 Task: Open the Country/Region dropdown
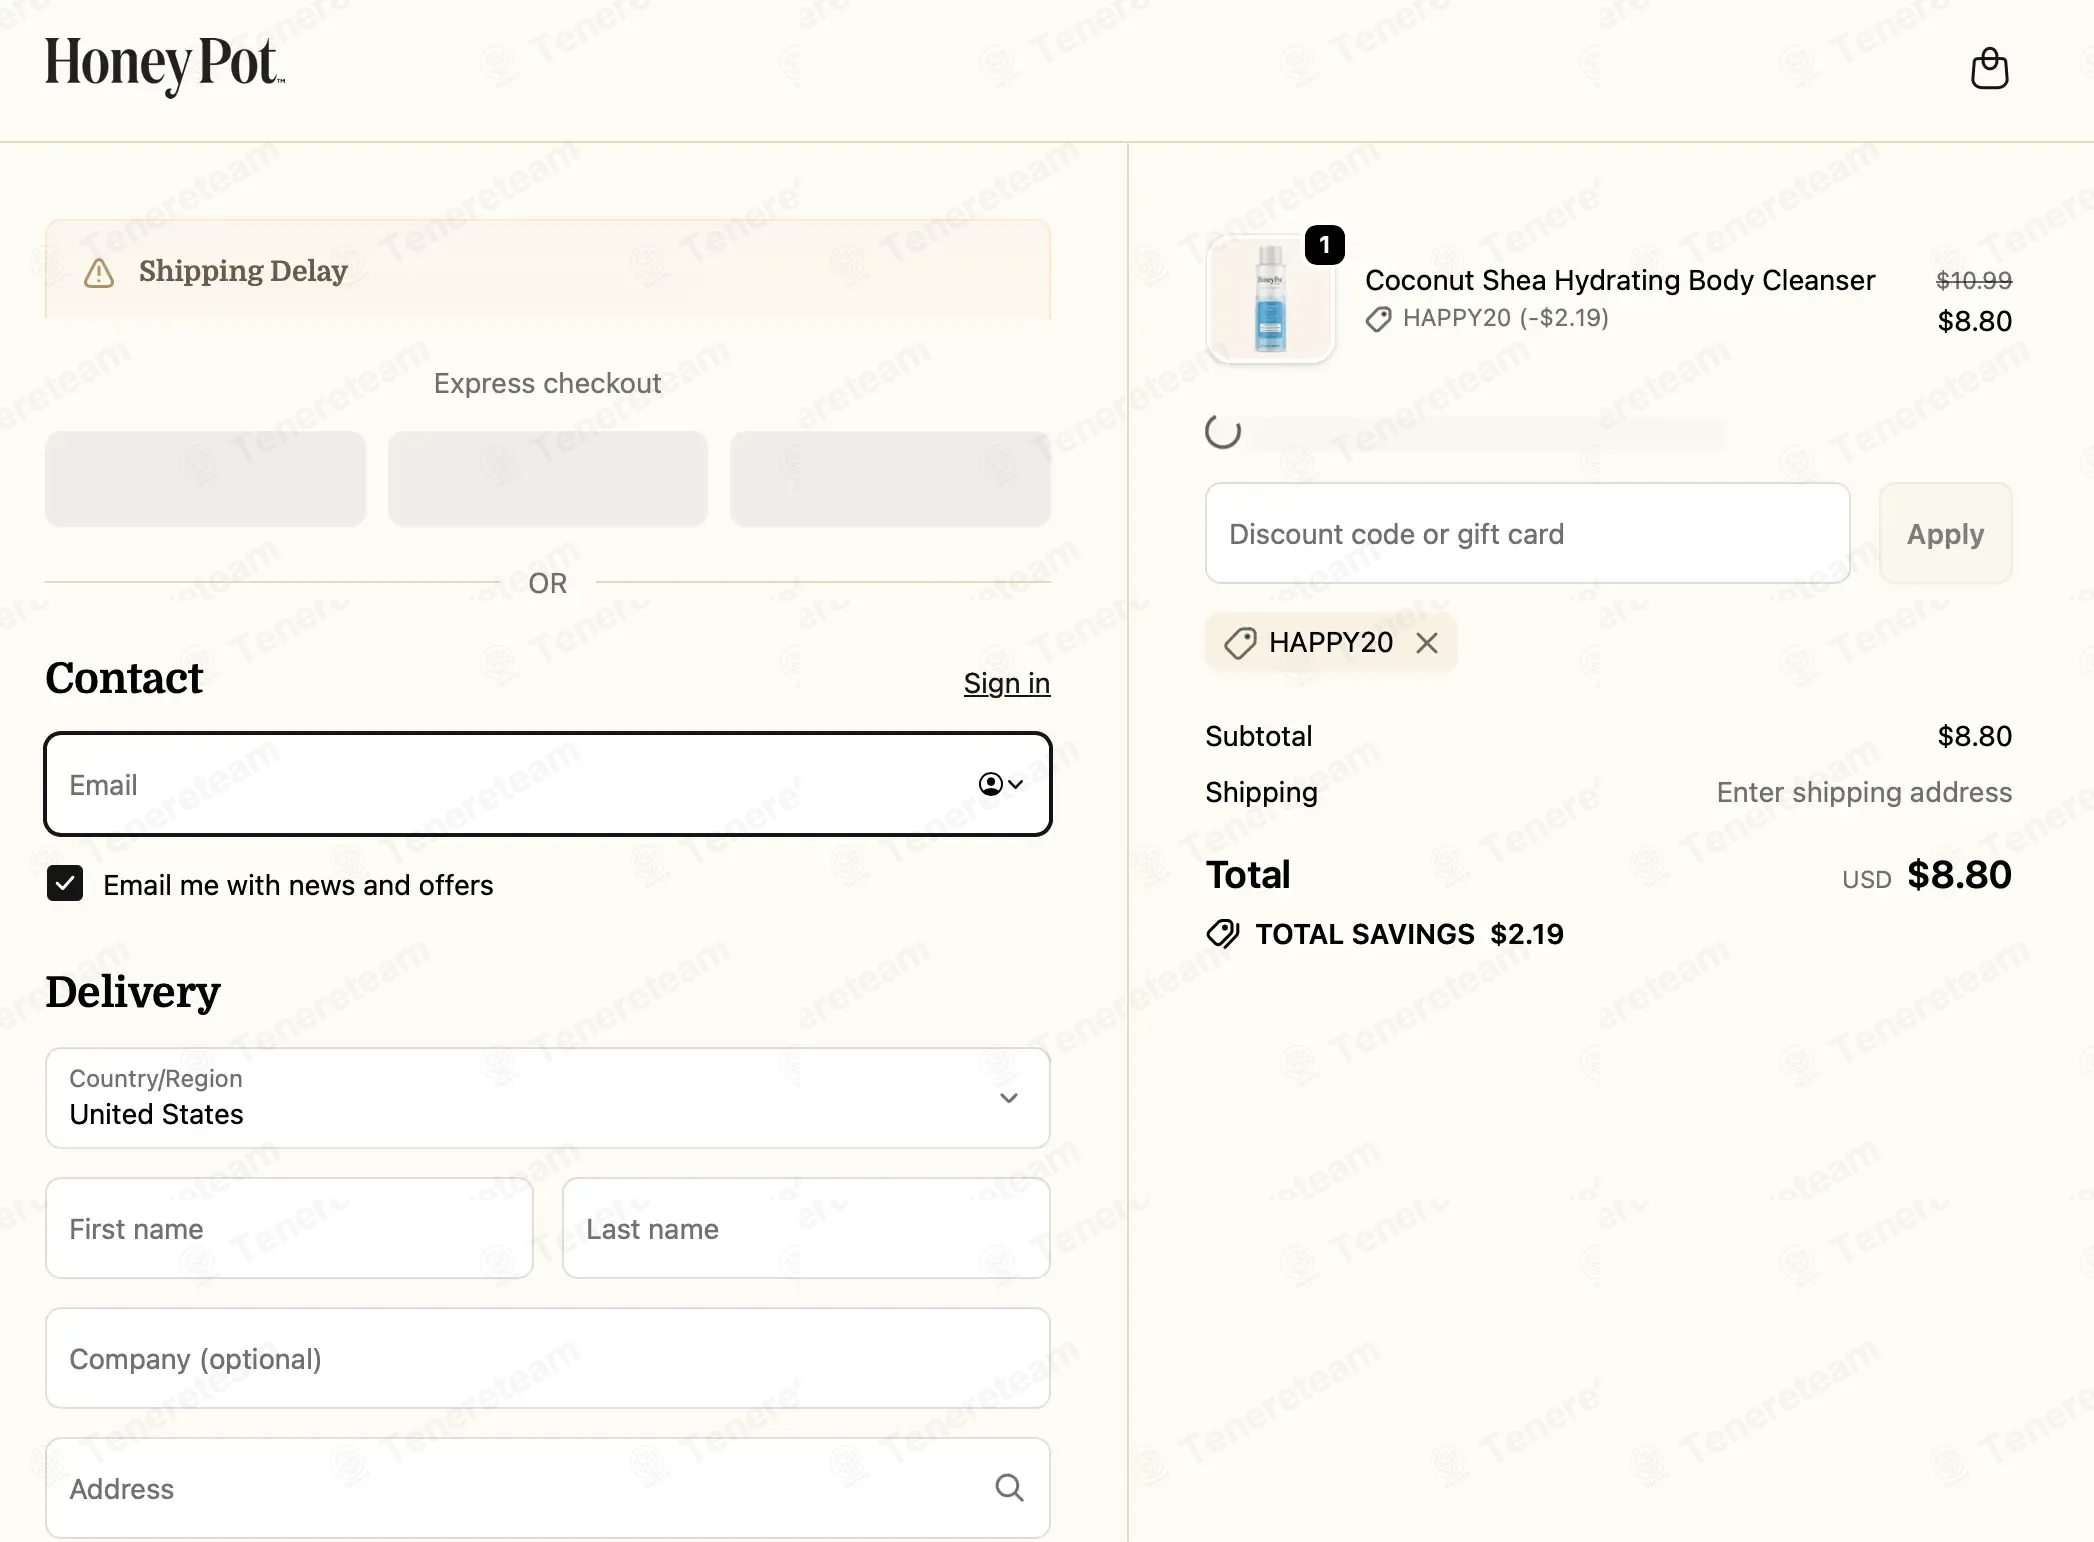tap(548, 1098)
